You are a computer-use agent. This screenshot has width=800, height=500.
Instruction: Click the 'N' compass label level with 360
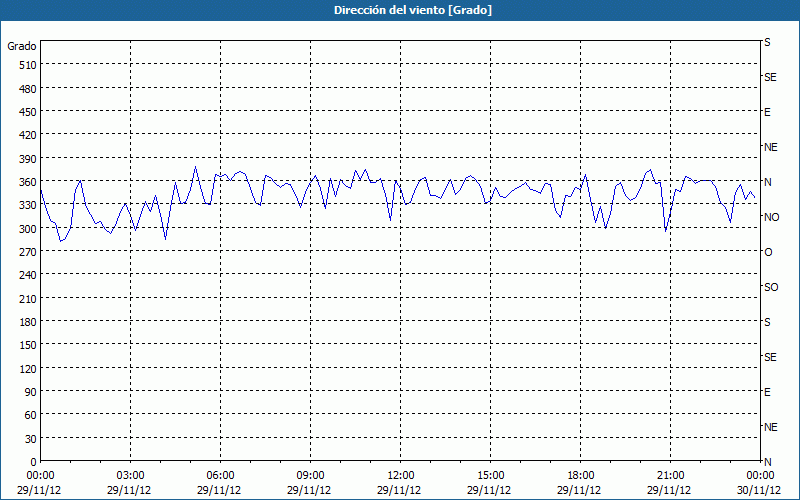click(x=768, y=182)
